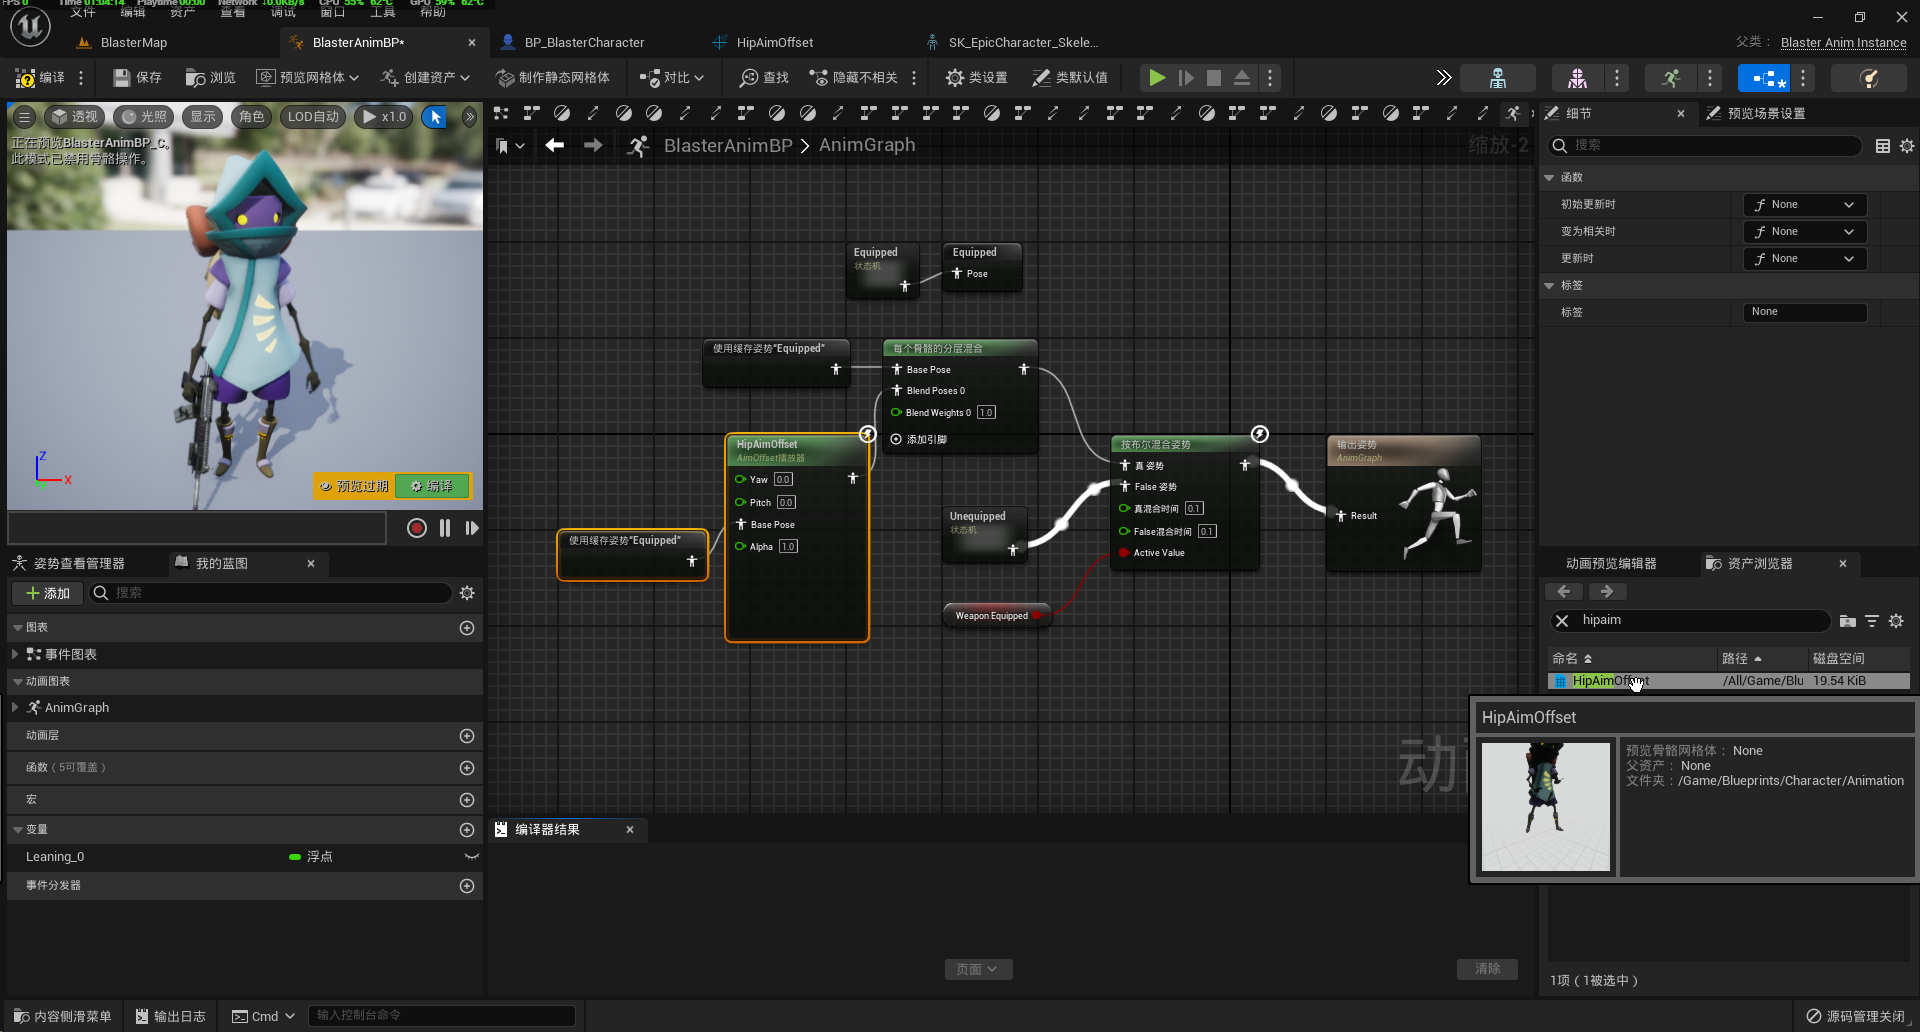Click the frame skip simulation button
The image size is (1920, 1032).
(x=1186, y=78)
